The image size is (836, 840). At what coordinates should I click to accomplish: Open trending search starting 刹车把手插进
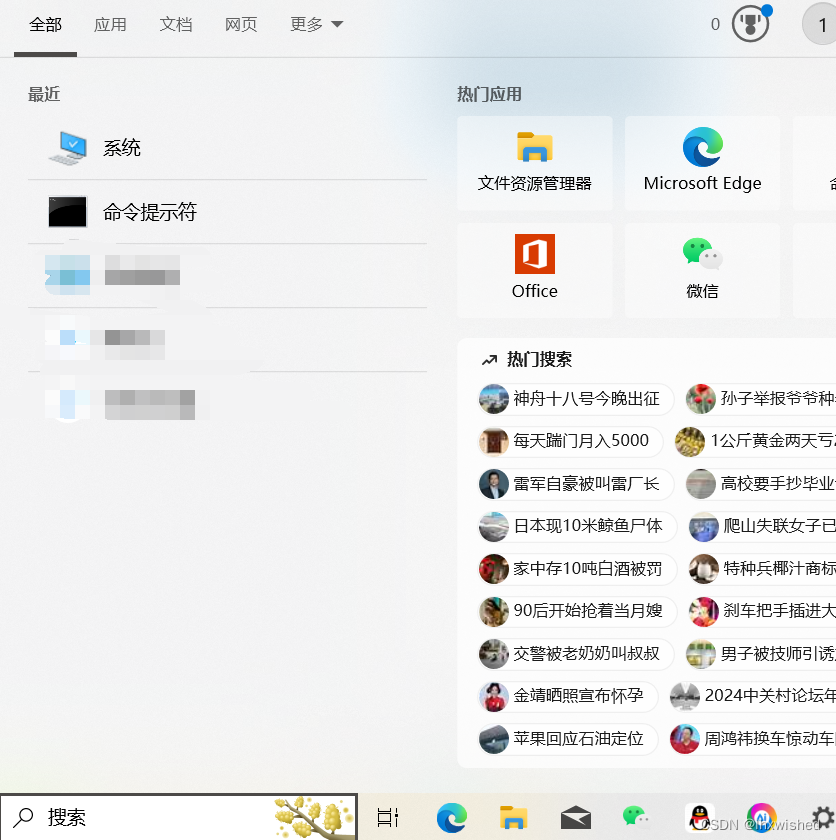[x=762, y=611]
